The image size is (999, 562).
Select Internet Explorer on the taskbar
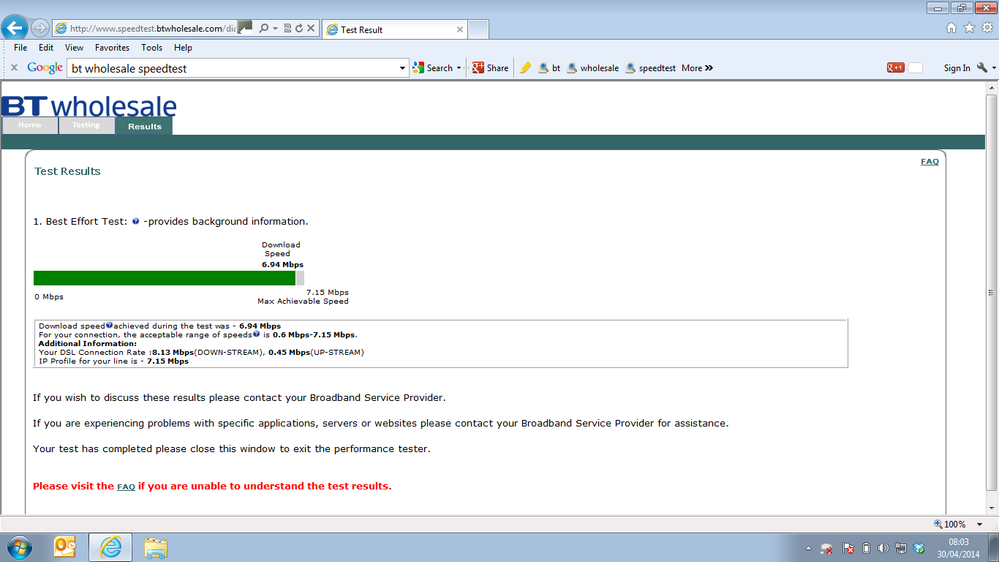coord(110,547)
